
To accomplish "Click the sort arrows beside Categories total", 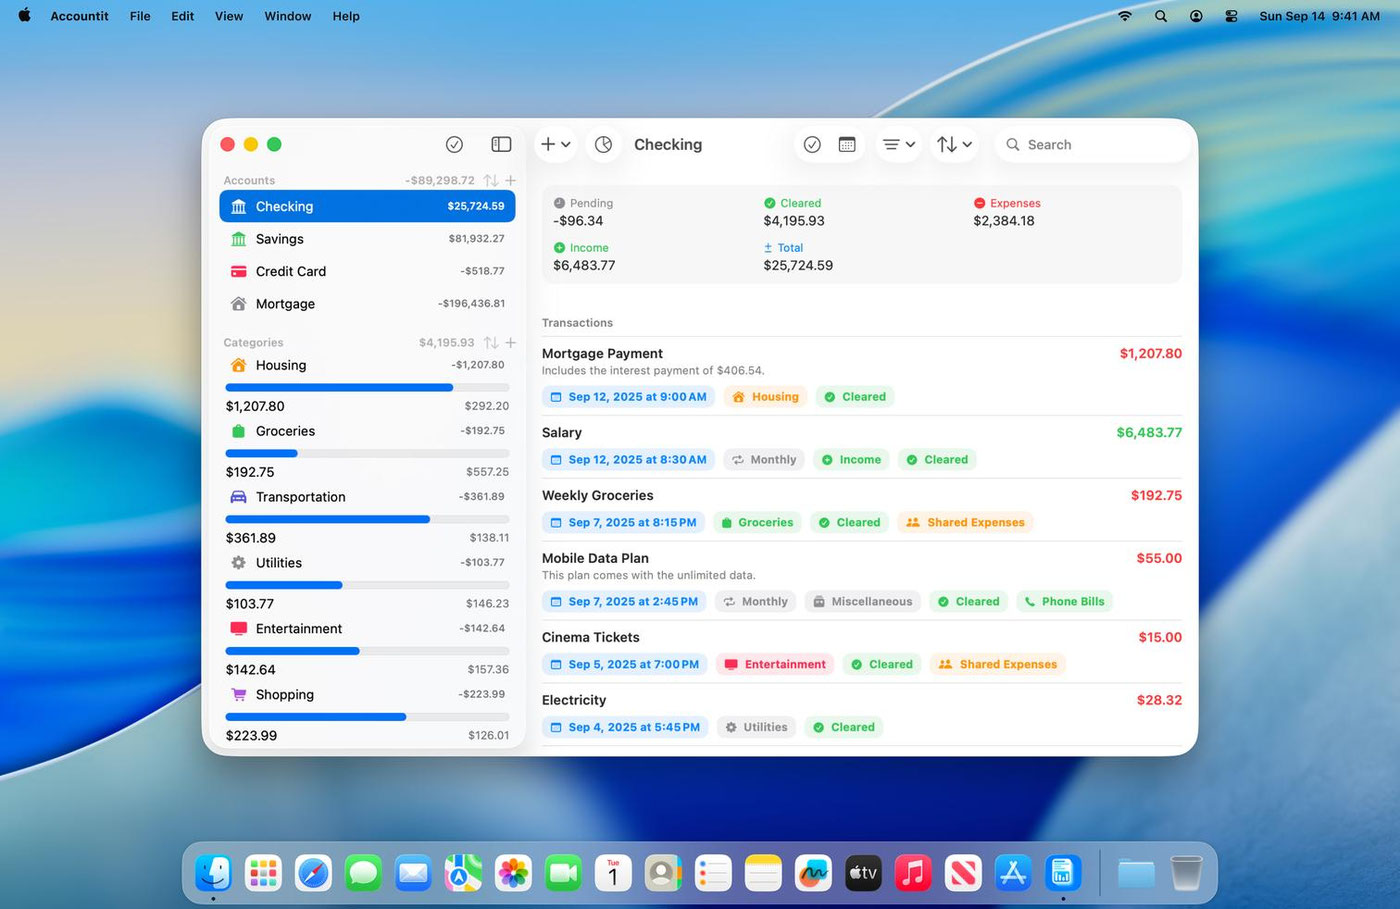I will tap(491, 343).
